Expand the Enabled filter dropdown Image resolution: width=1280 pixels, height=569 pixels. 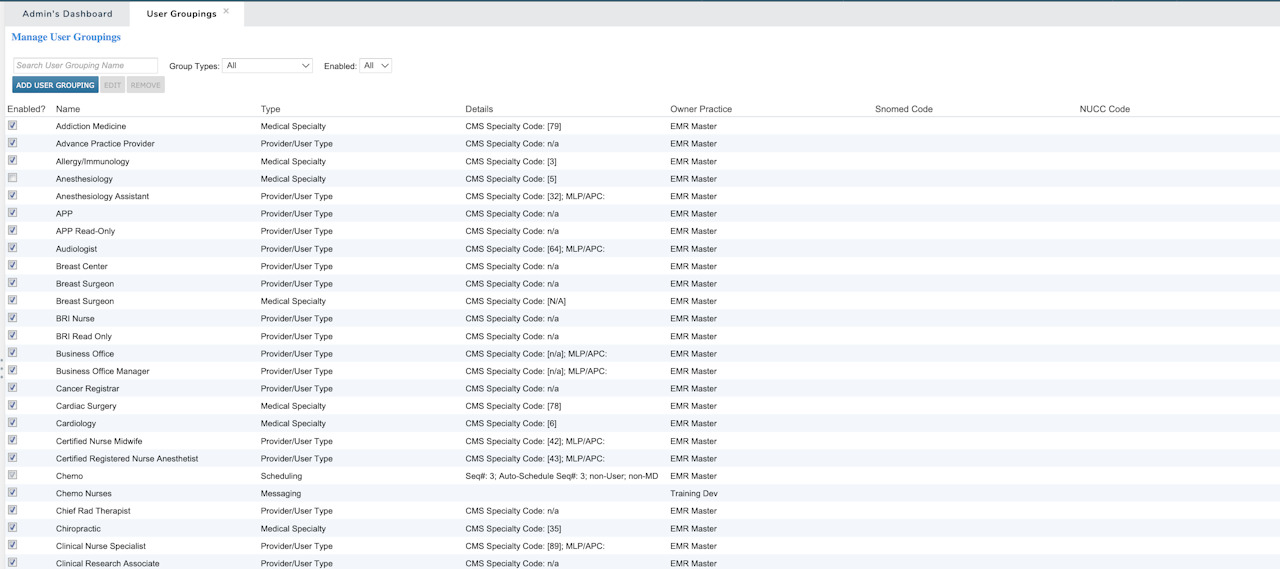[x=375, y=66]
